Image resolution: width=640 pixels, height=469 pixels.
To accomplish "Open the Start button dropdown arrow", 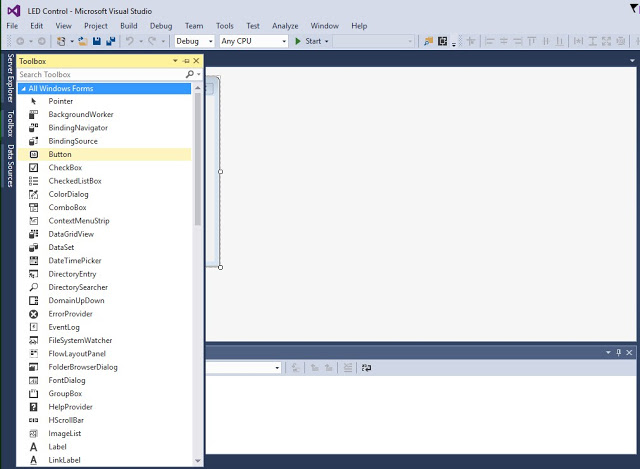I will pyautogui.click(x=327, y=41).
